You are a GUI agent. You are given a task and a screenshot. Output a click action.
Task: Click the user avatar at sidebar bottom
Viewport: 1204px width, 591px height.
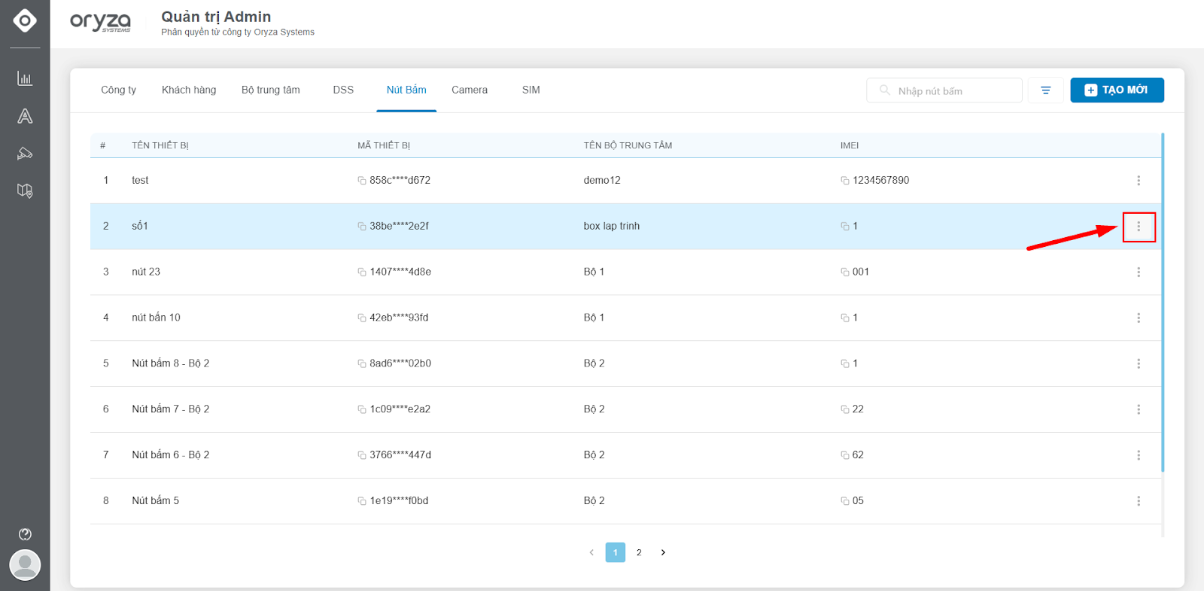coord(25,565)
